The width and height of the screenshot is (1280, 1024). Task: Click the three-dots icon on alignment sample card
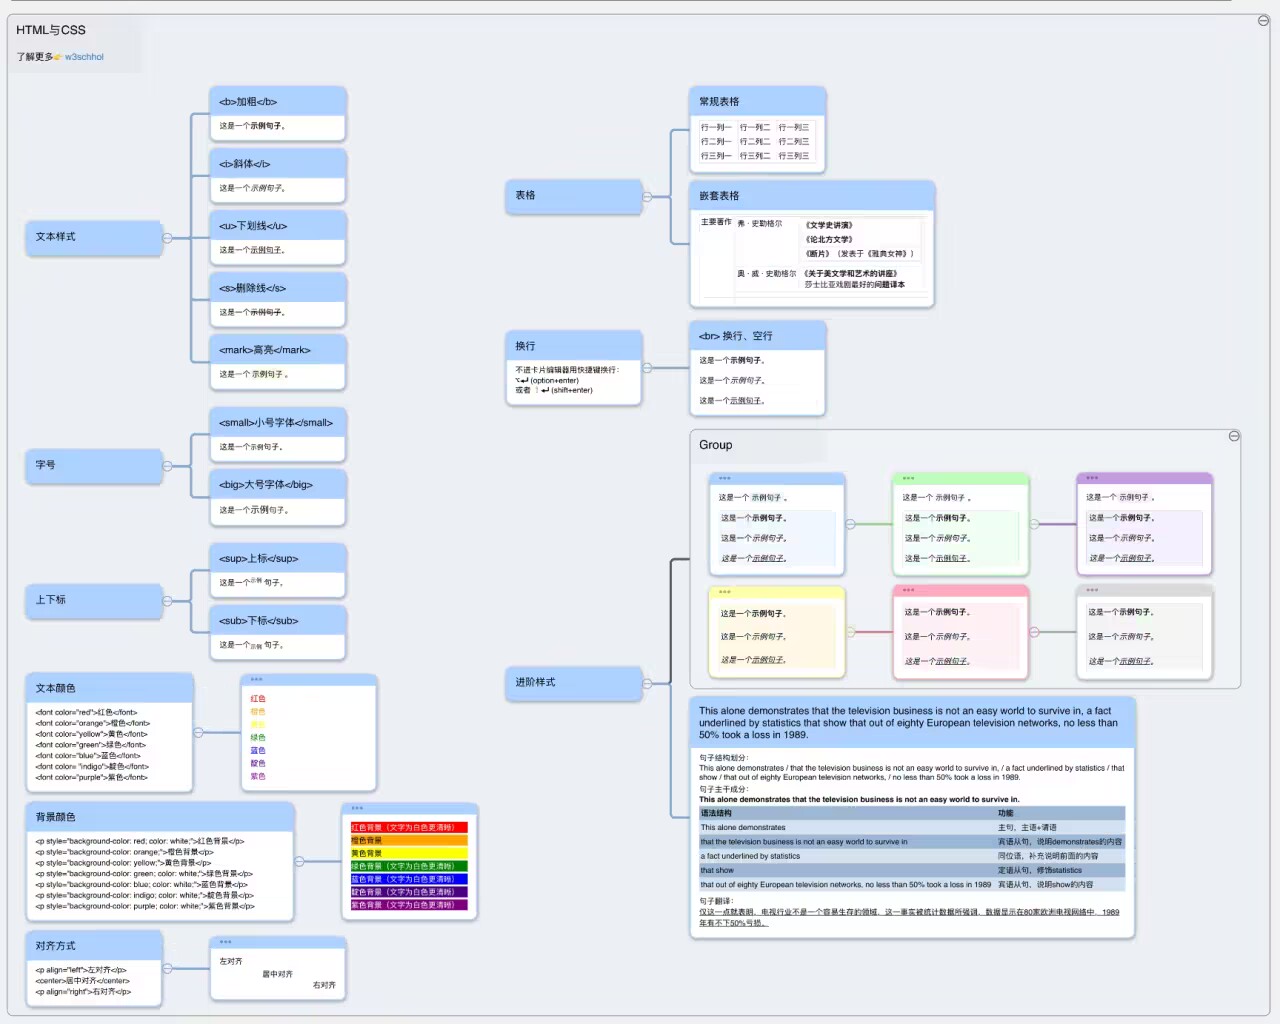pos(225,941)
